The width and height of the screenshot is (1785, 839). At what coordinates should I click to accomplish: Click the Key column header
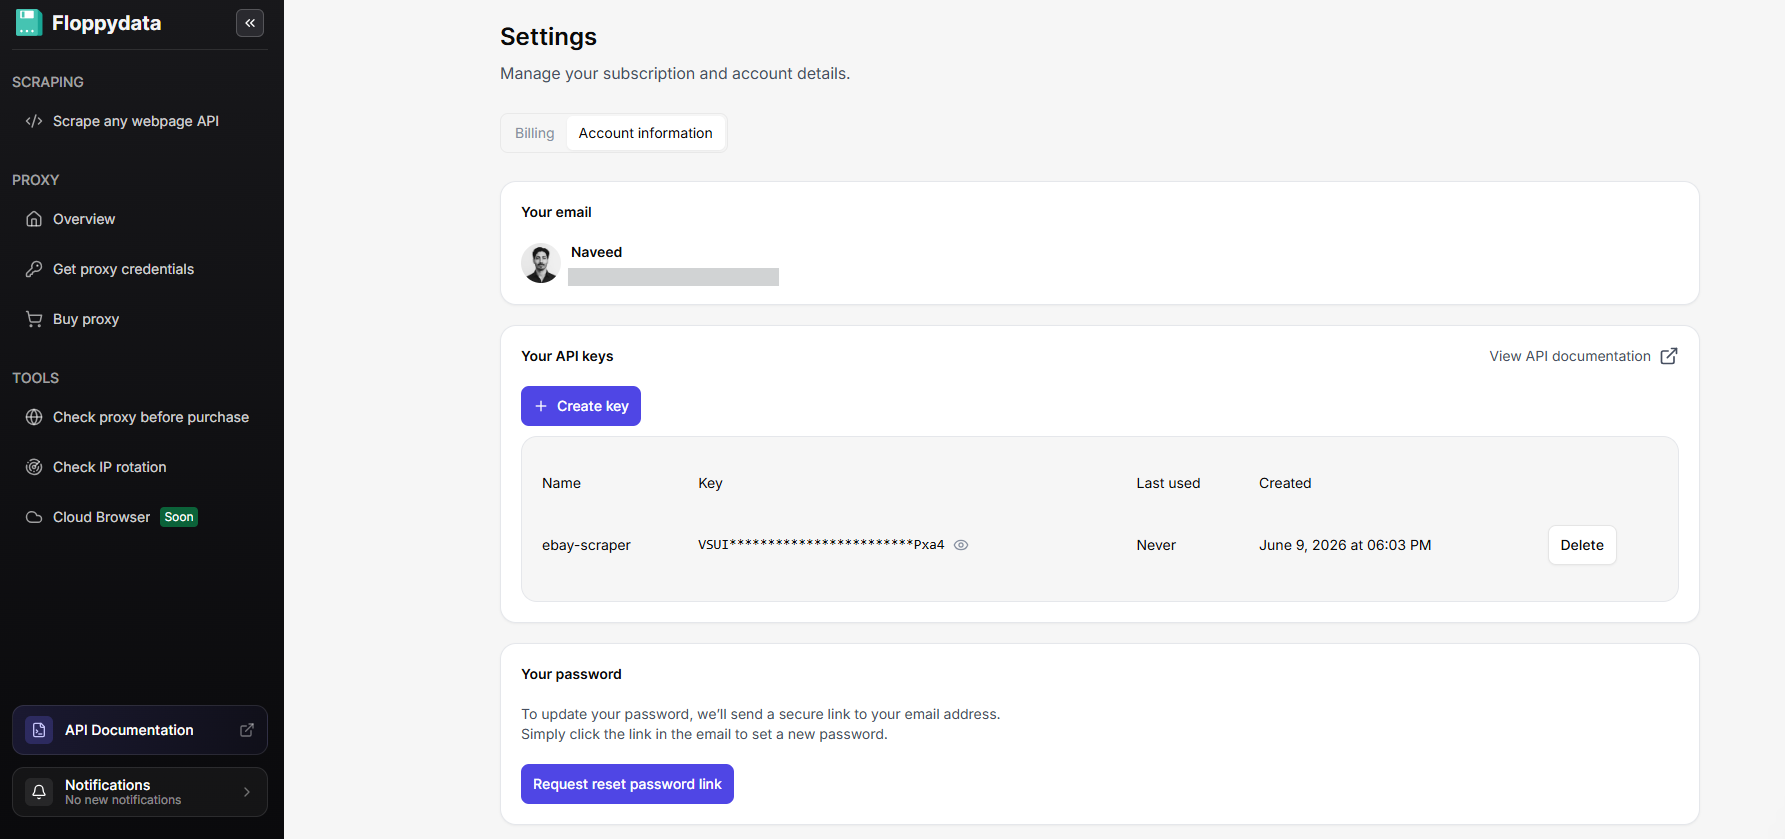(710, 483)
